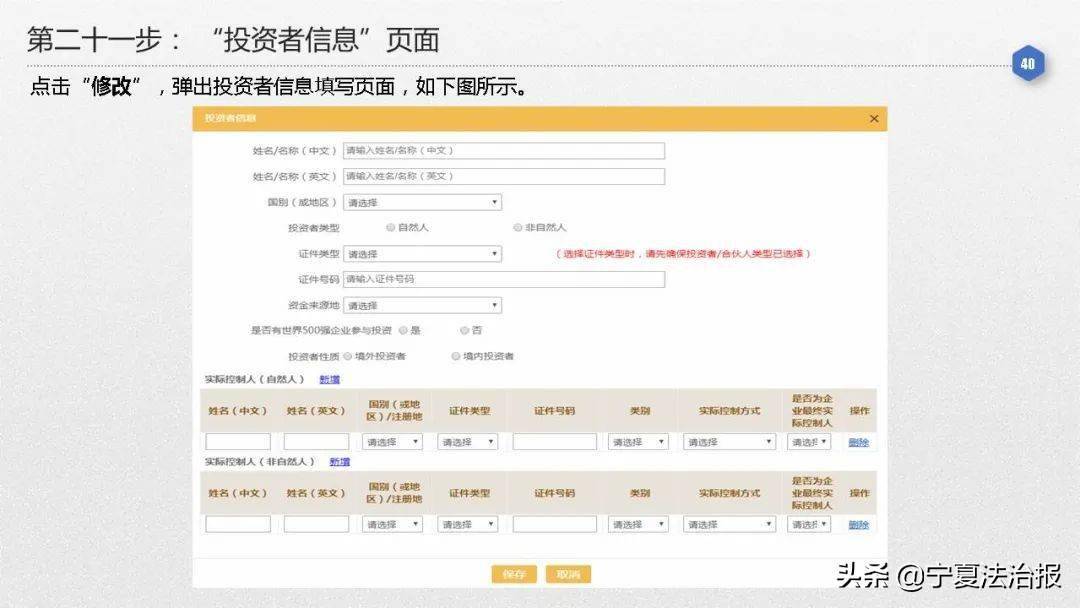The image size is (1080, 608).
Task: Open 证件类型 dropdown in 非自然人 controller row
Action: 468,525
